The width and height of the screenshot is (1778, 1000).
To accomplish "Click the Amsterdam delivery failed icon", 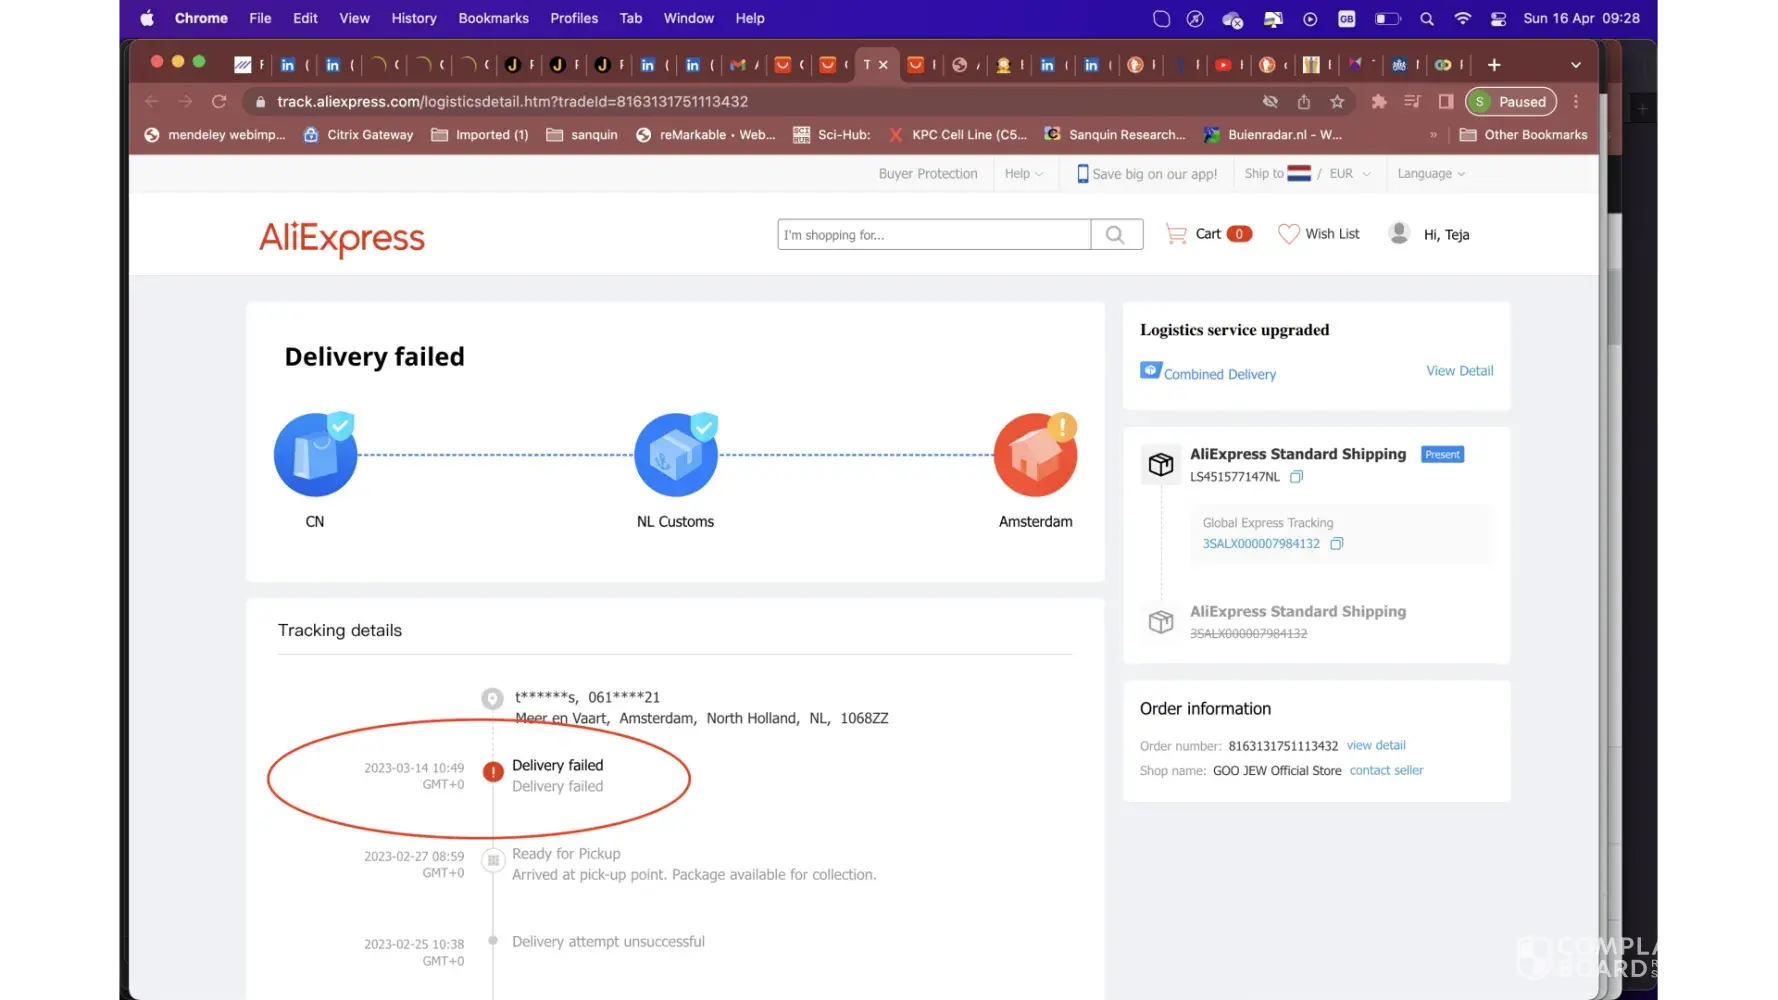I will 1035,455.
